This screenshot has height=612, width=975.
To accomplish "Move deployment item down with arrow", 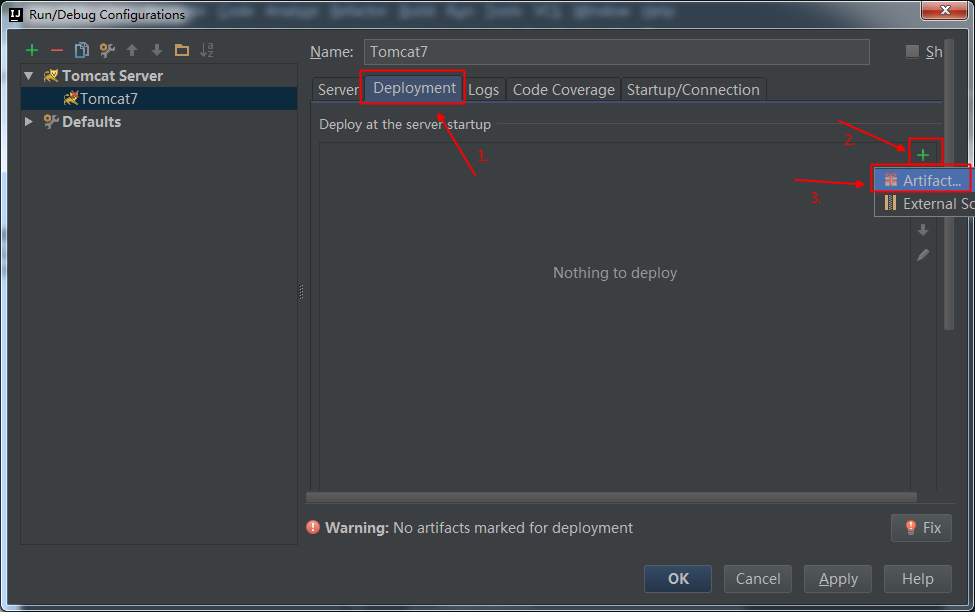I will 923,230.
